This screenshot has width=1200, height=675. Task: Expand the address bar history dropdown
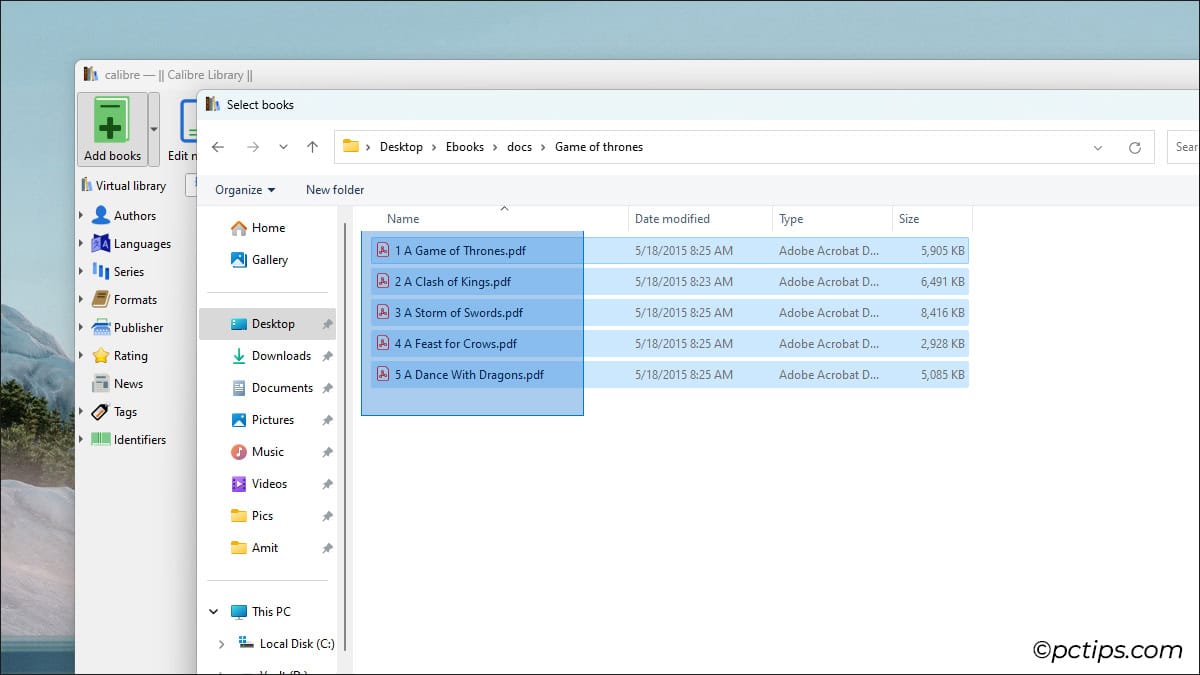click(1098, 148)
